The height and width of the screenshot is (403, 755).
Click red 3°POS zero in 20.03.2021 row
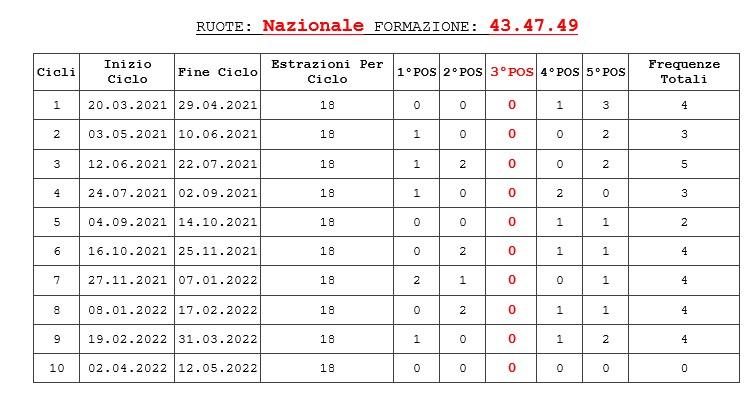(511, 105)
